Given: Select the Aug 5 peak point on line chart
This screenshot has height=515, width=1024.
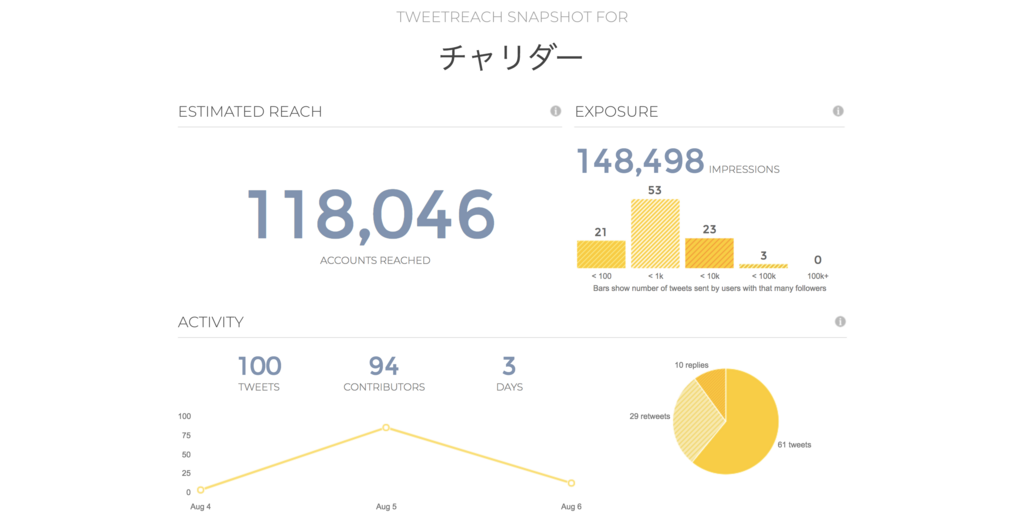Looking at the screenshot, I should coord(386,428).
